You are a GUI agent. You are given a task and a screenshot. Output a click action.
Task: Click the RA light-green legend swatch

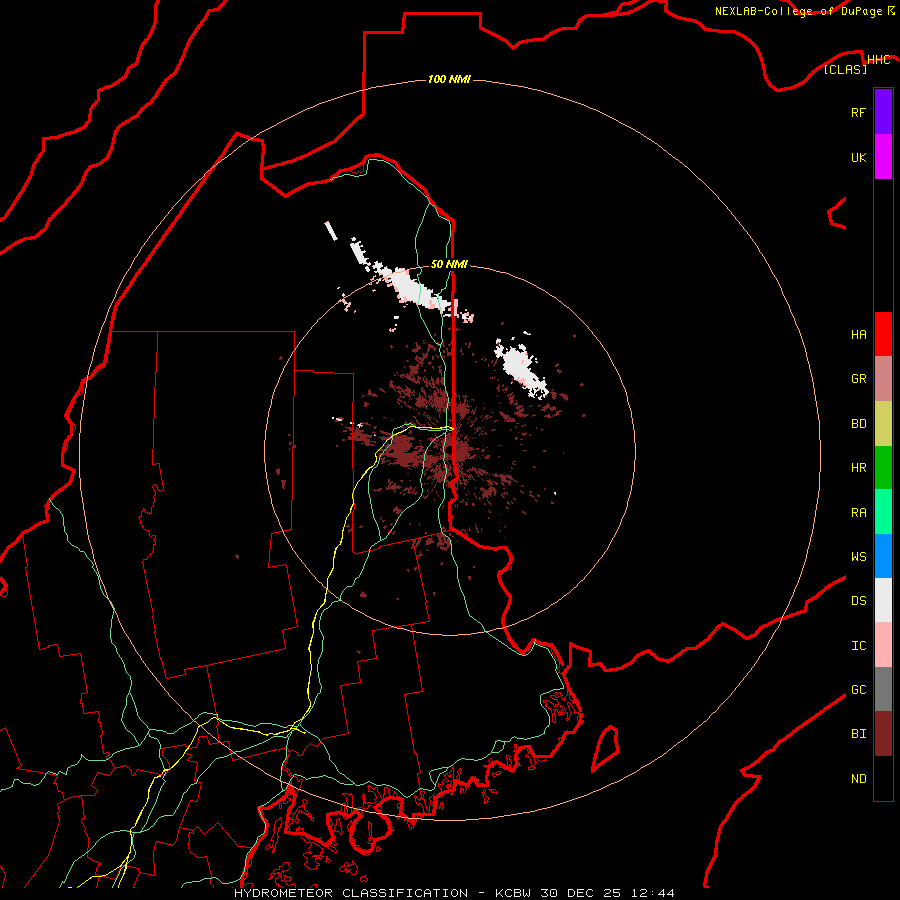point(883,512)
